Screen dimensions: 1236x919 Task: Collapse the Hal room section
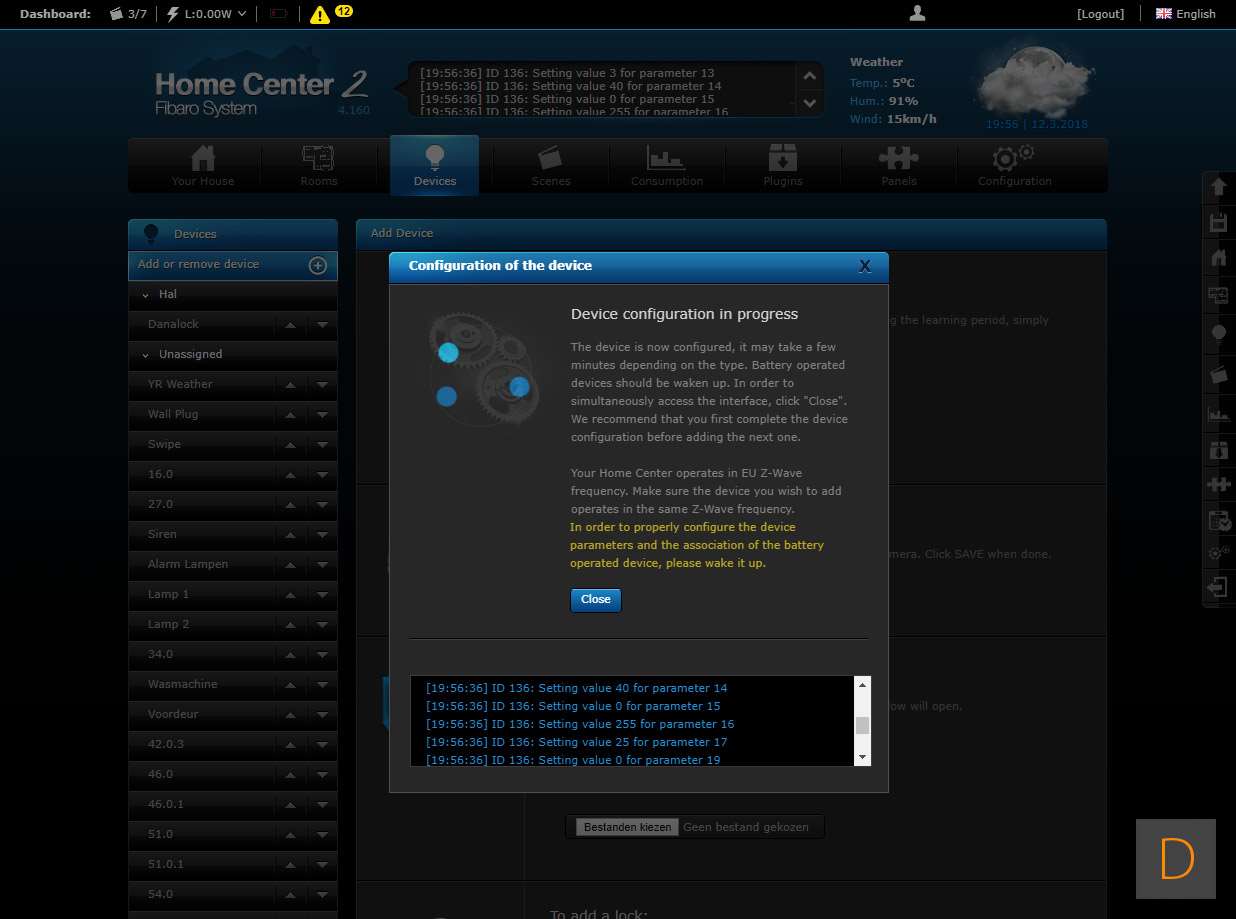[x=146, y=295]
